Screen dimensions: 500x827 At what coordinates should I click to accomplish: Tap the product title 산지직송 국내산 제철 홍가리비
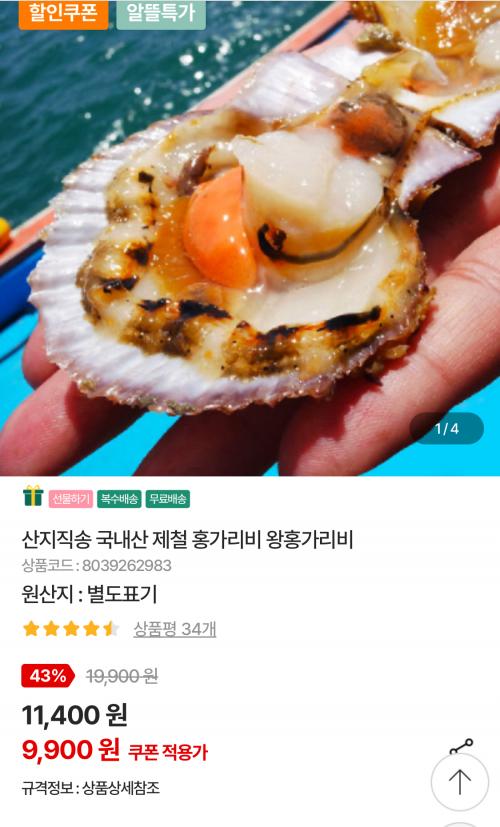(x=187, y=540)
